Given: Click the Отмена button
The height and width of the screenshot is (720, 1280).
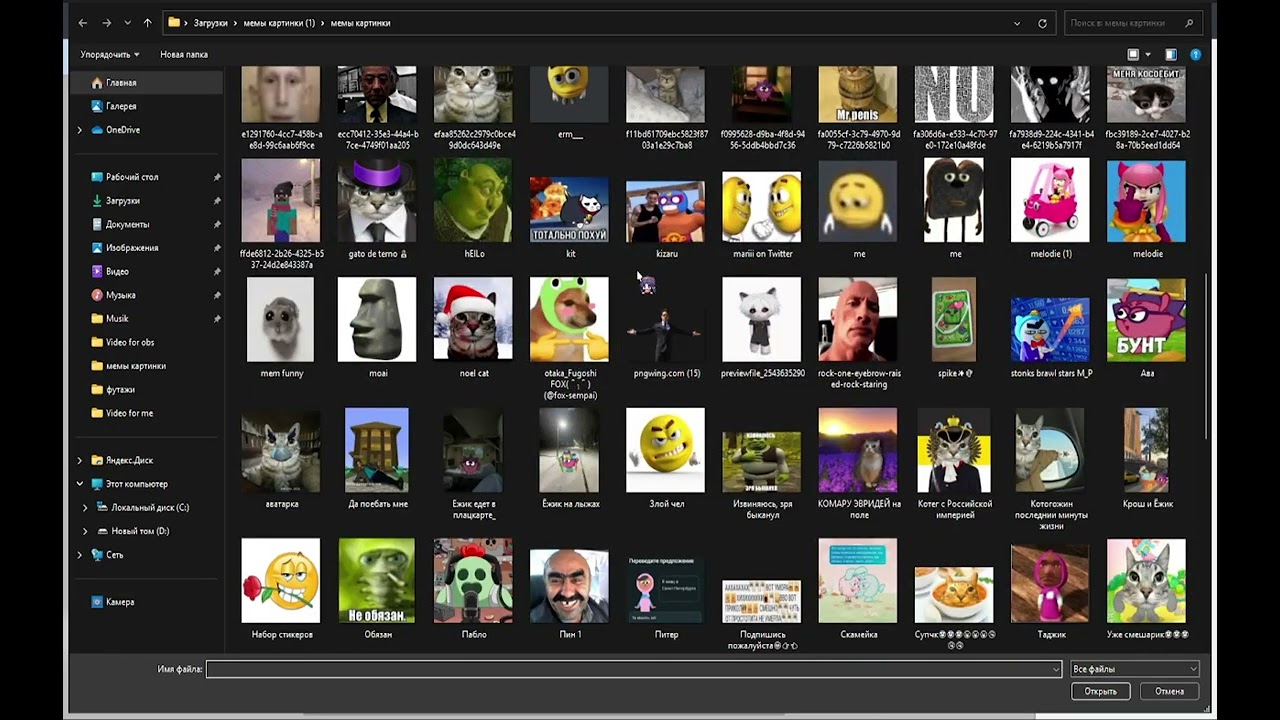Looking at the screenshot, I should pos(1169,691).
